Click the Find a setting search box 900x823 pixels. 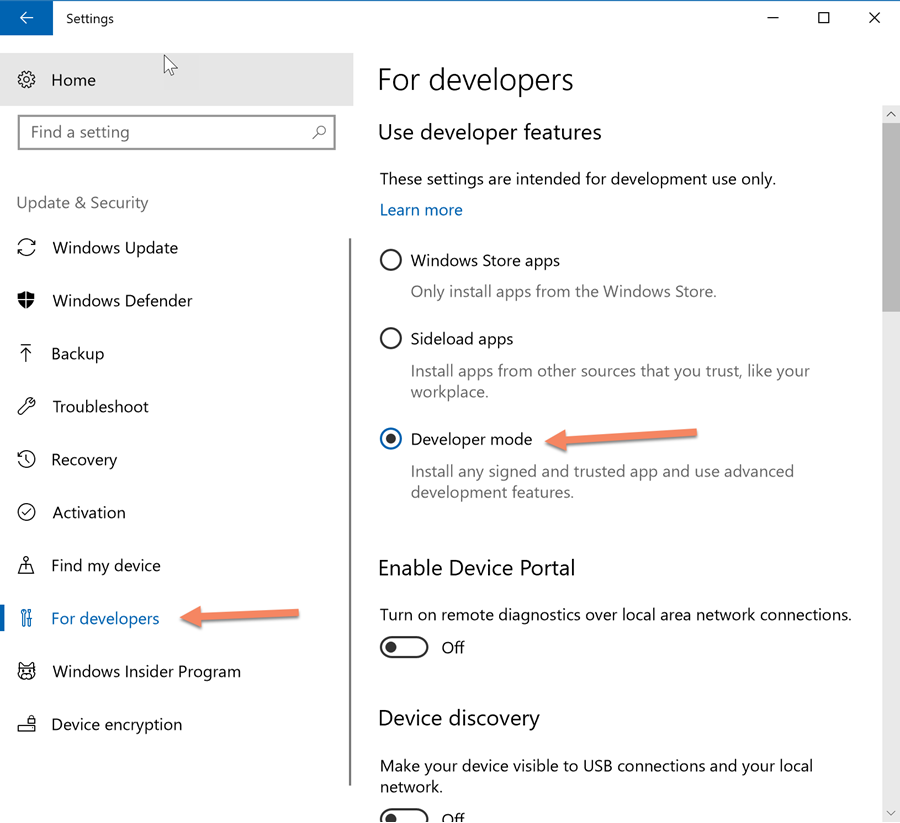click(165, 132)
